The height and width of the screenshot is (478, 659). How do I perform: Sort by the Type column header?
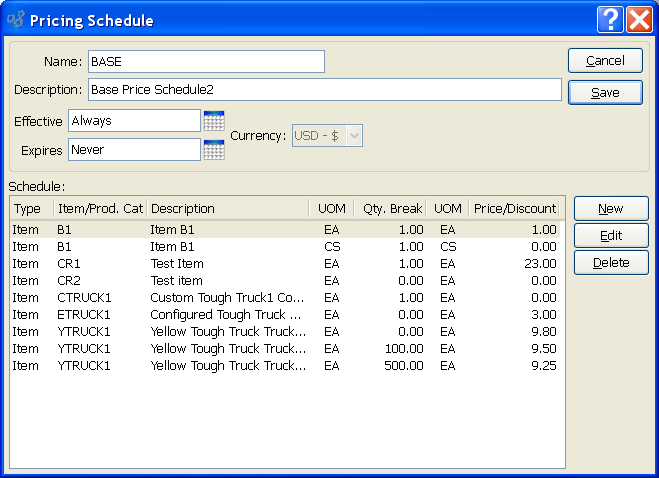click(32, 209)
